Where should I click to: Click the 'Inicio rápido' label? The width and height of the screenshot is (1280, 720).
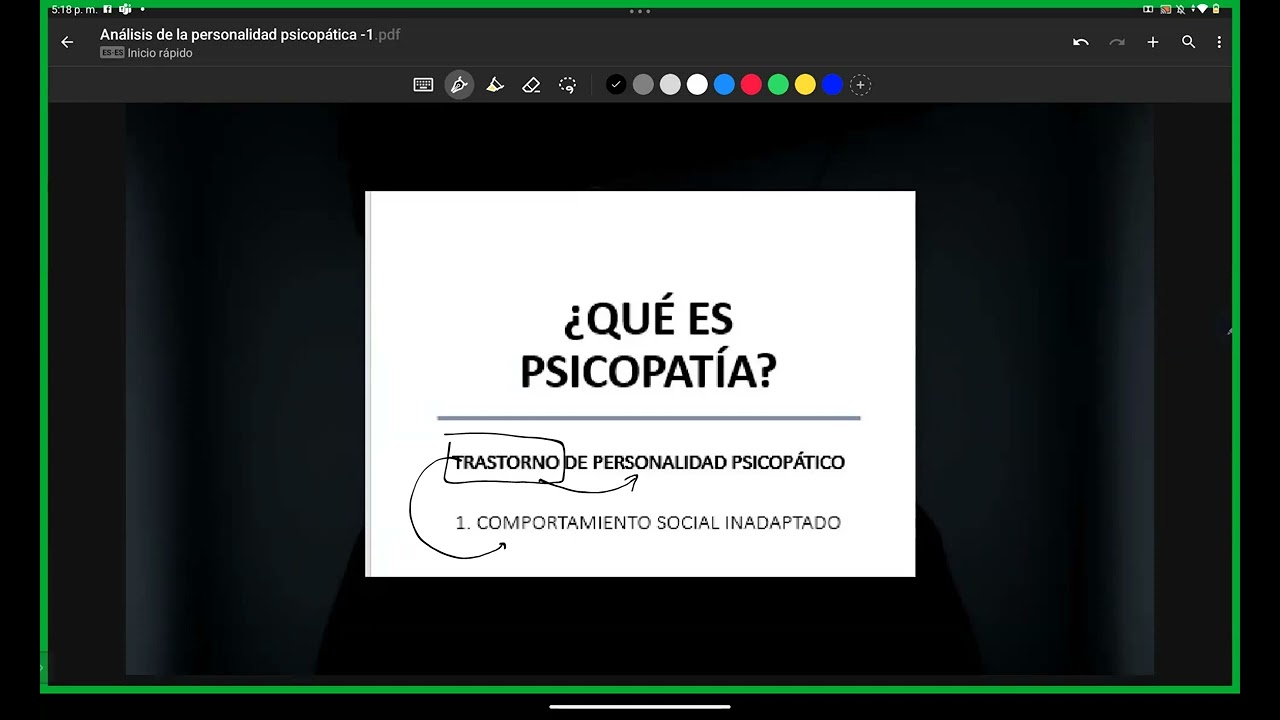(160, 53)
